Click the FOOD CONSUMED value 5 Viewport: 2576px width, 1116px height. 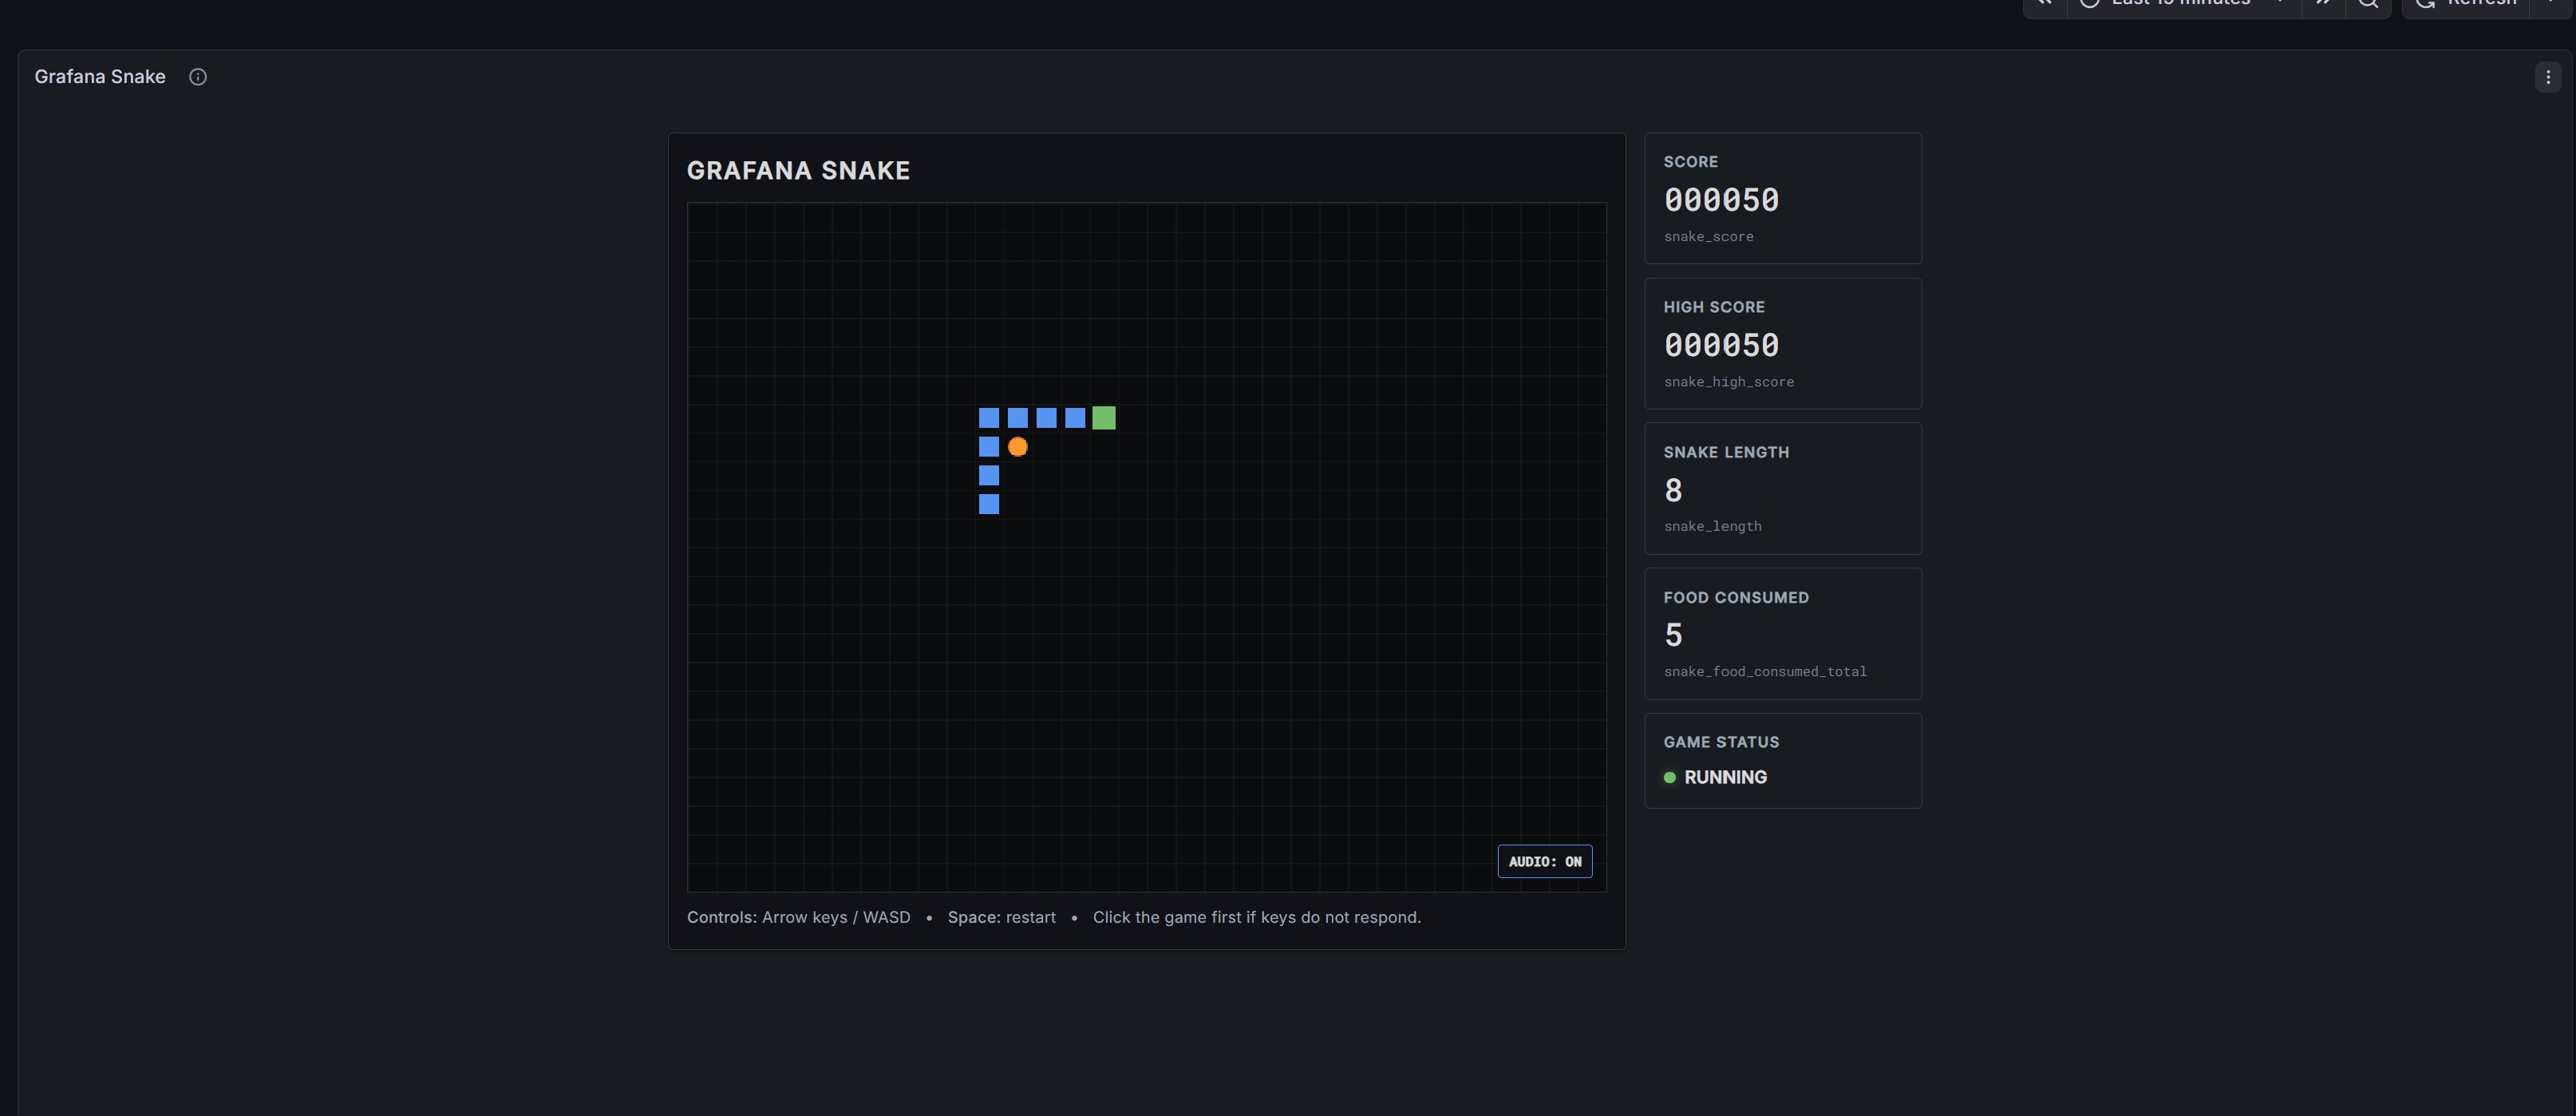pyautogui.click(x=1673, y=635)
